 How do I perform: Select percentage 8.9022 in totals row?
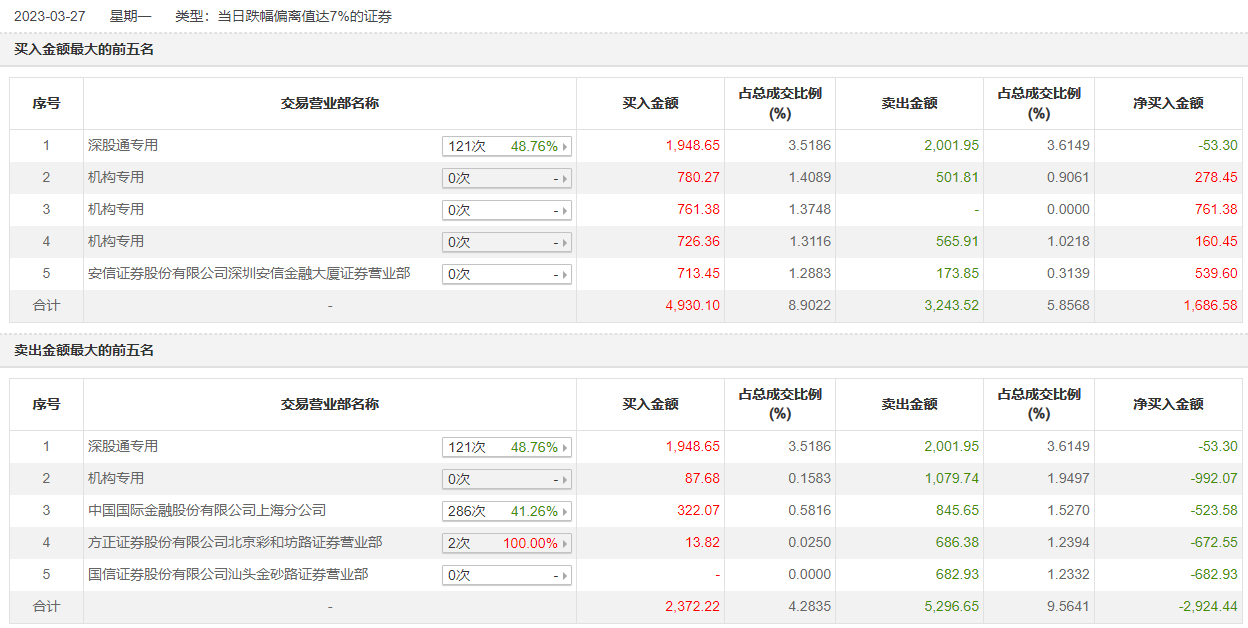pyautogui.click(x=809, y=305)
